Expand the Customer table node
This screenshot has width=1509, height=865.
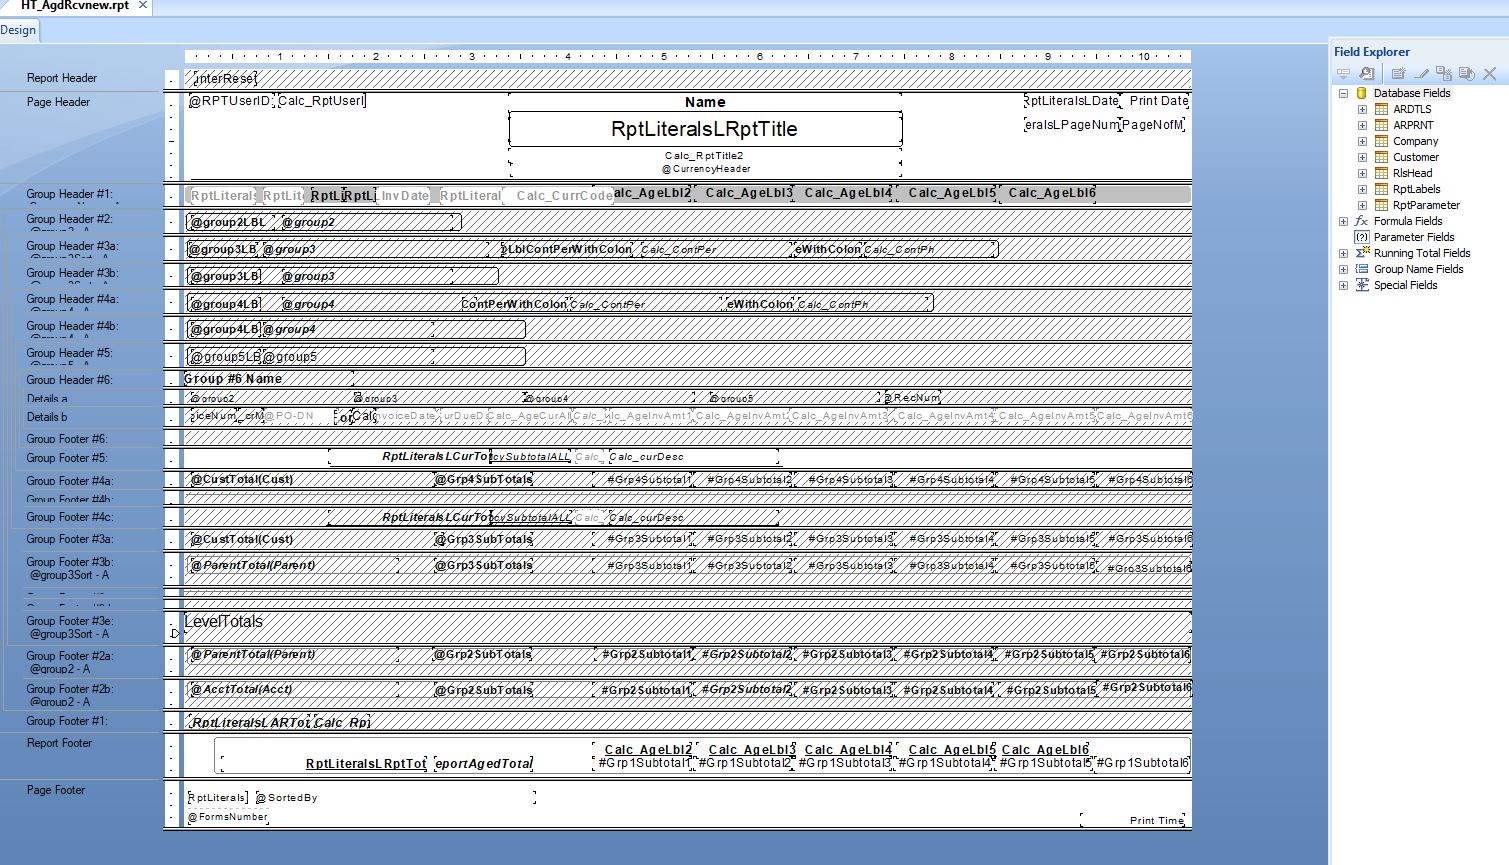point(1362,157)
